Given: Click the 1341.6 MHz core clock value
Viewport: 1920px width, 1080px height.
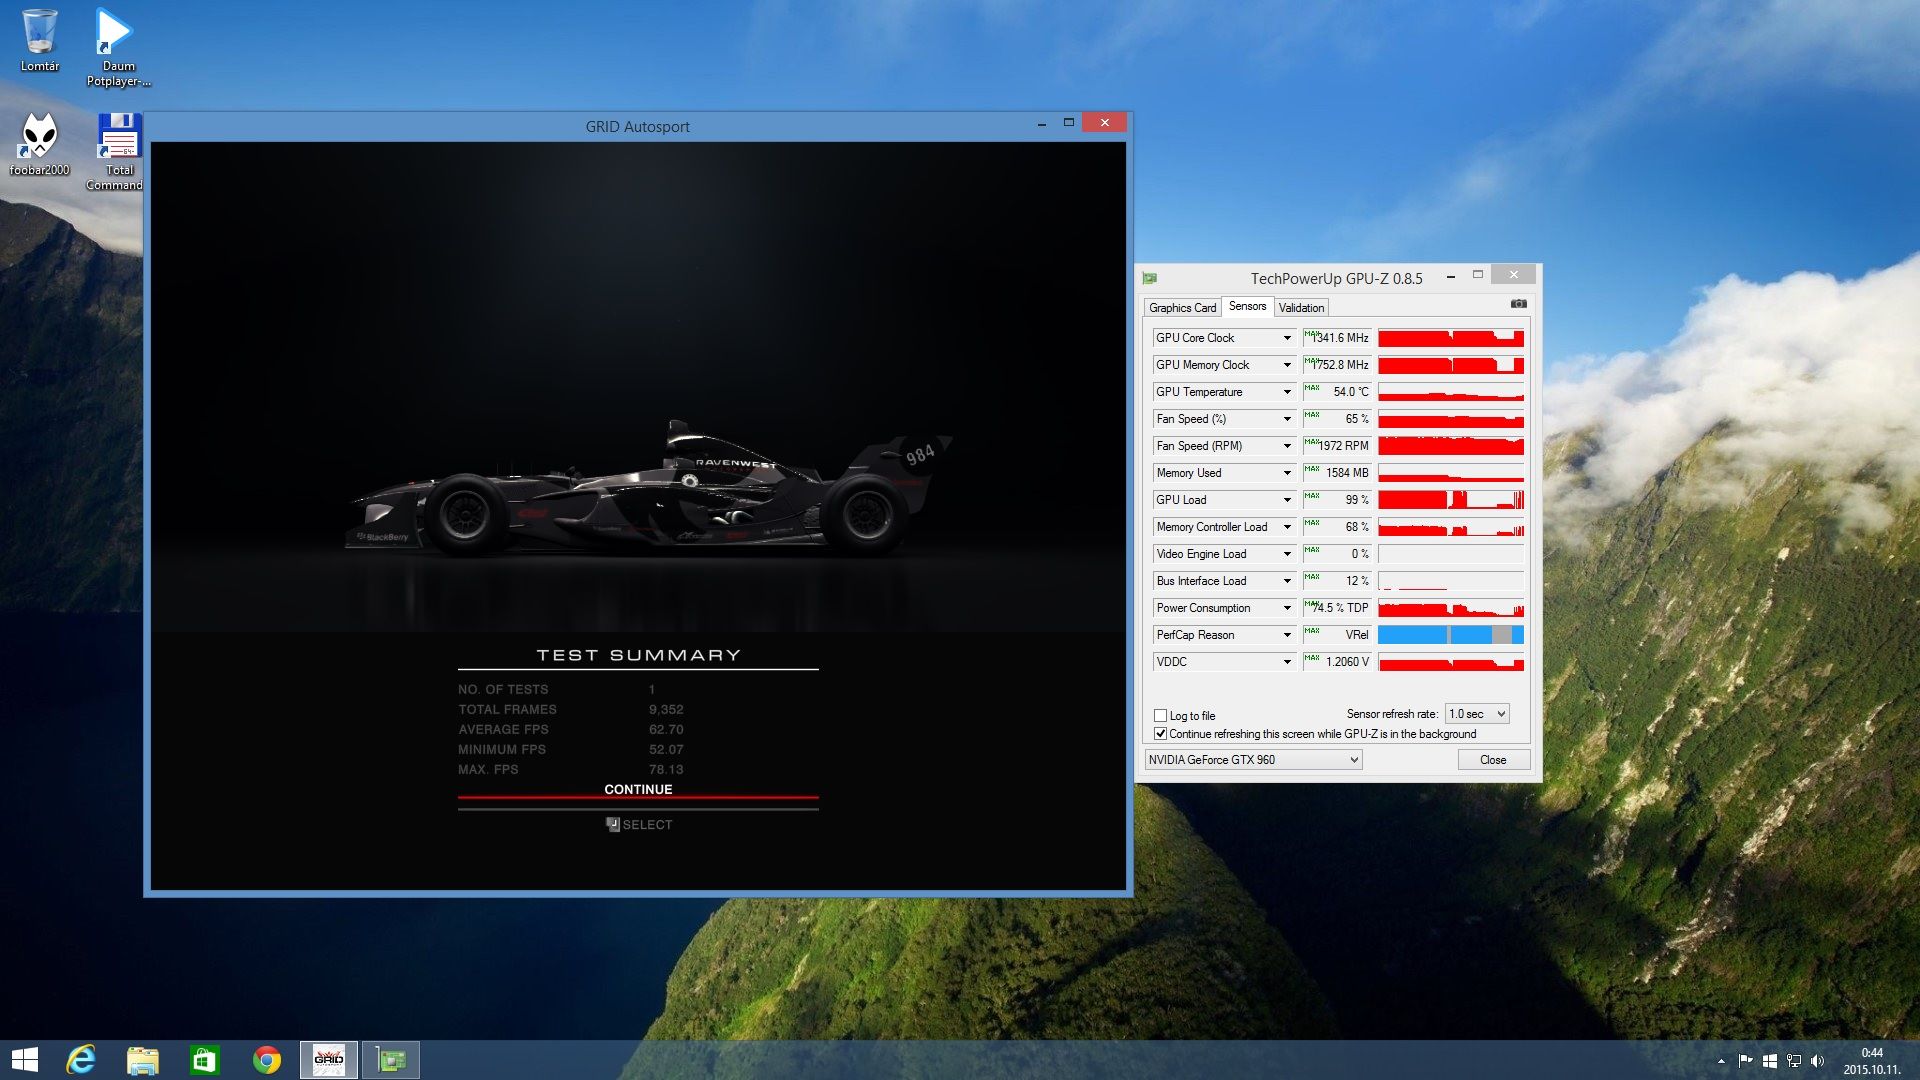Looking at the screenshot, I should (x=1337, y=338).
